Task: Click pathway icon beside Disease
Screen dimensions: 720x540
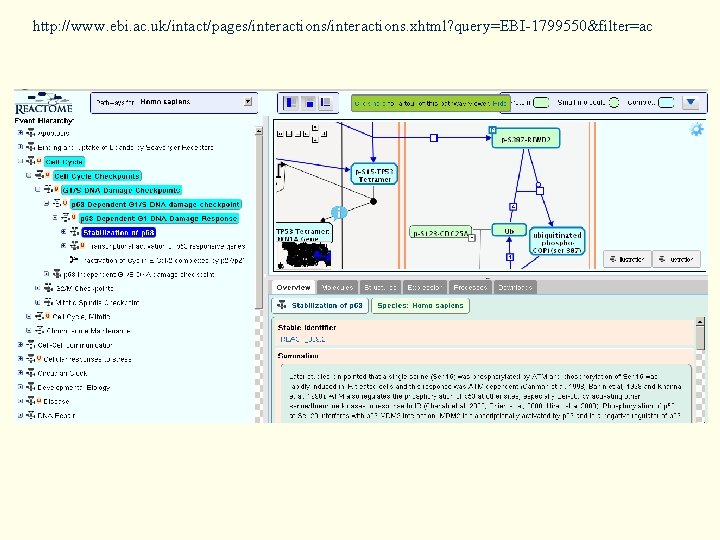Action: click(30, 401)
